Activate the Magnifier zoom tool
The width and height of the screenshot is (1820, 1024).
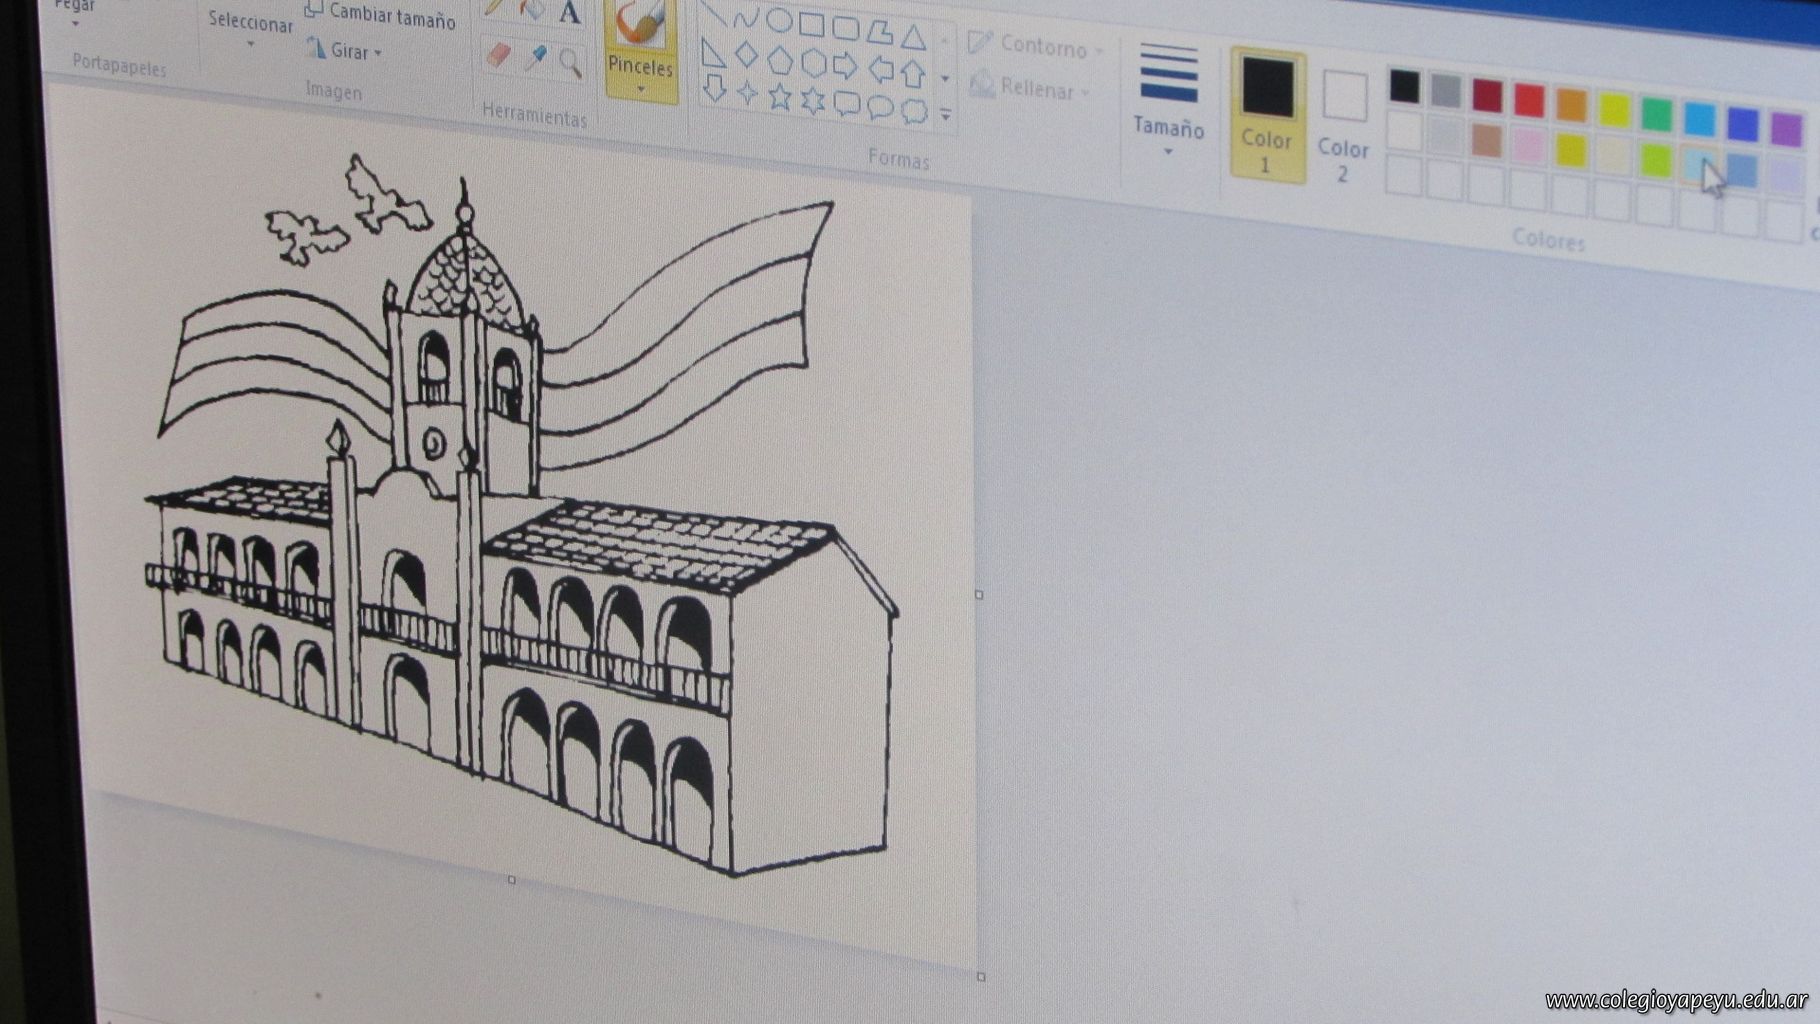pos(571,64)
